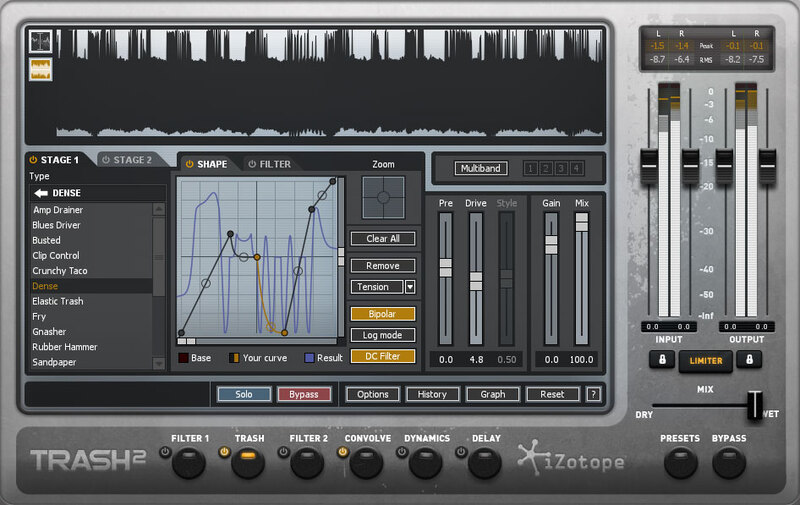The height and width of the screenshot is (505, 800).
Task: Click the Clear All button
Action: click(383, 239)
